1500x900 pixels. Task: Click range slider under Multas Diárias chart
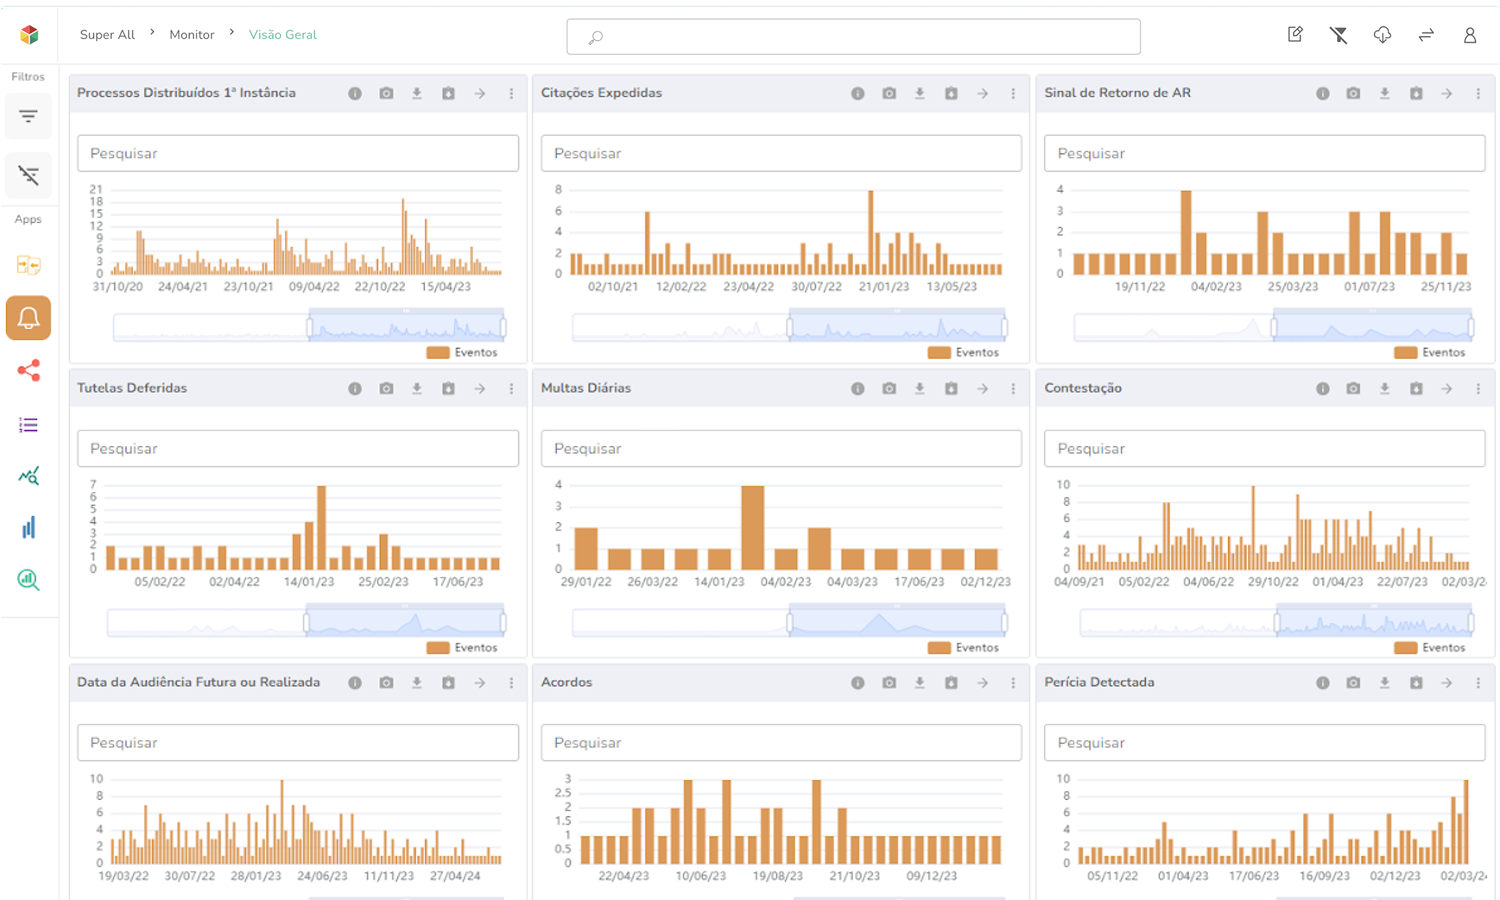pyautogui.click(x=789, y=622)
